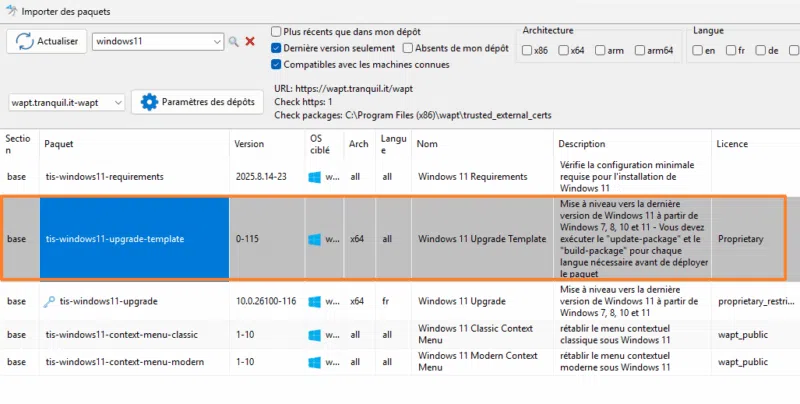Viewport: 800px width, 404px height.
Task: Click Windows logo in context-menu-modern row
Action: click(x=315, y=362)
